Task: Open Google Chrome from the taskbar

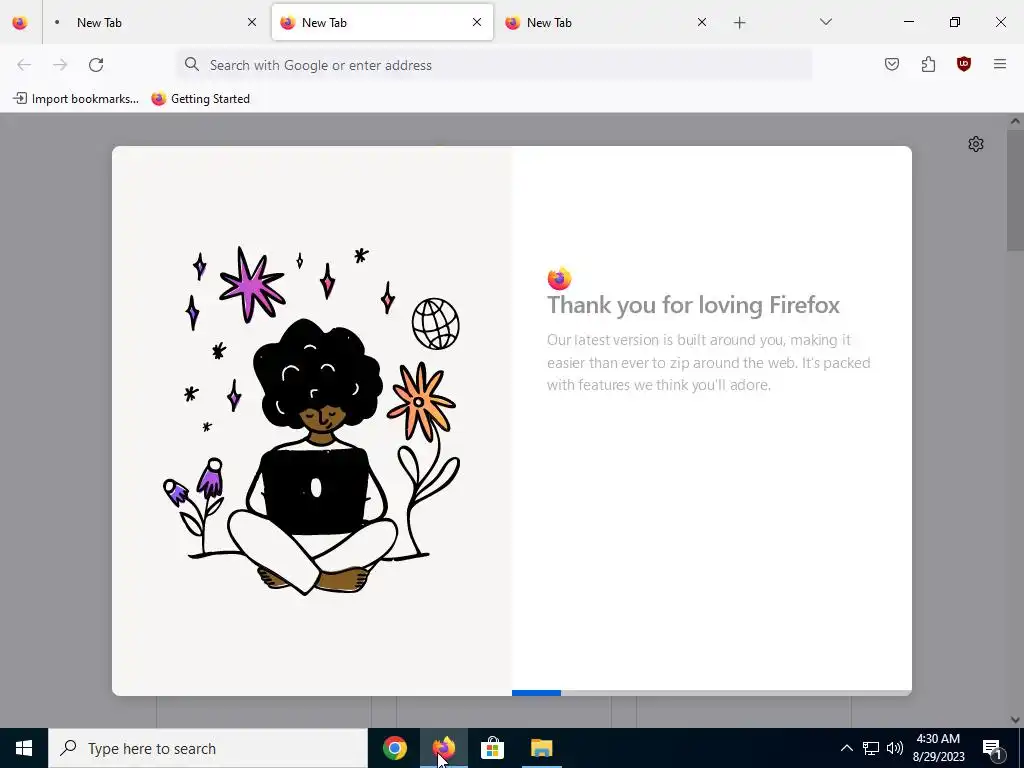Action: click(x=394, y=748)
